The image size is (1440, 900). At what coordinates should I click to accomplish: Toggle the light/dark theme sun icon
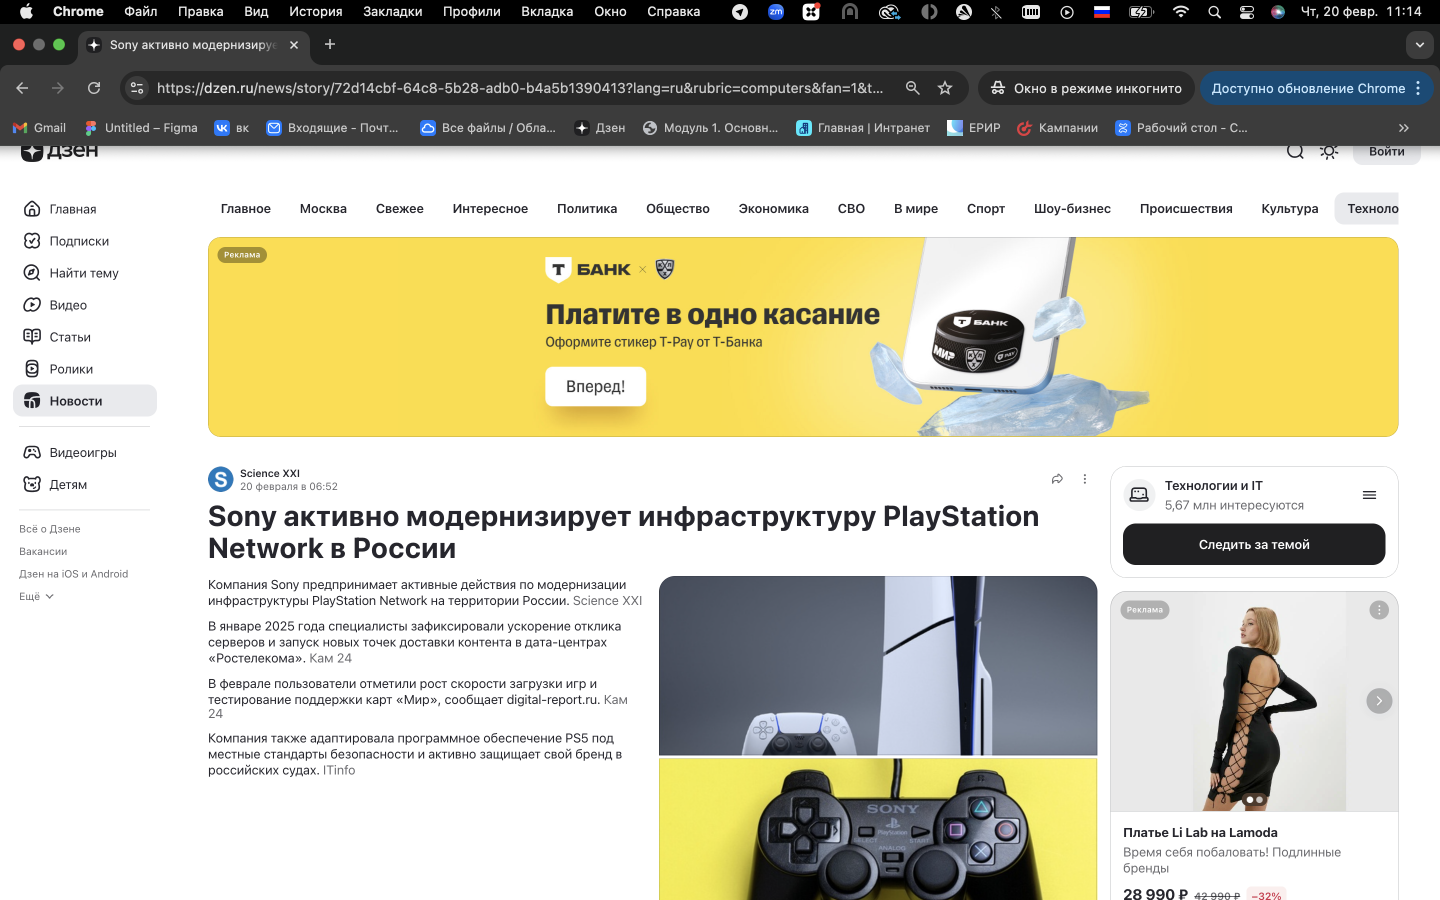1329,151
